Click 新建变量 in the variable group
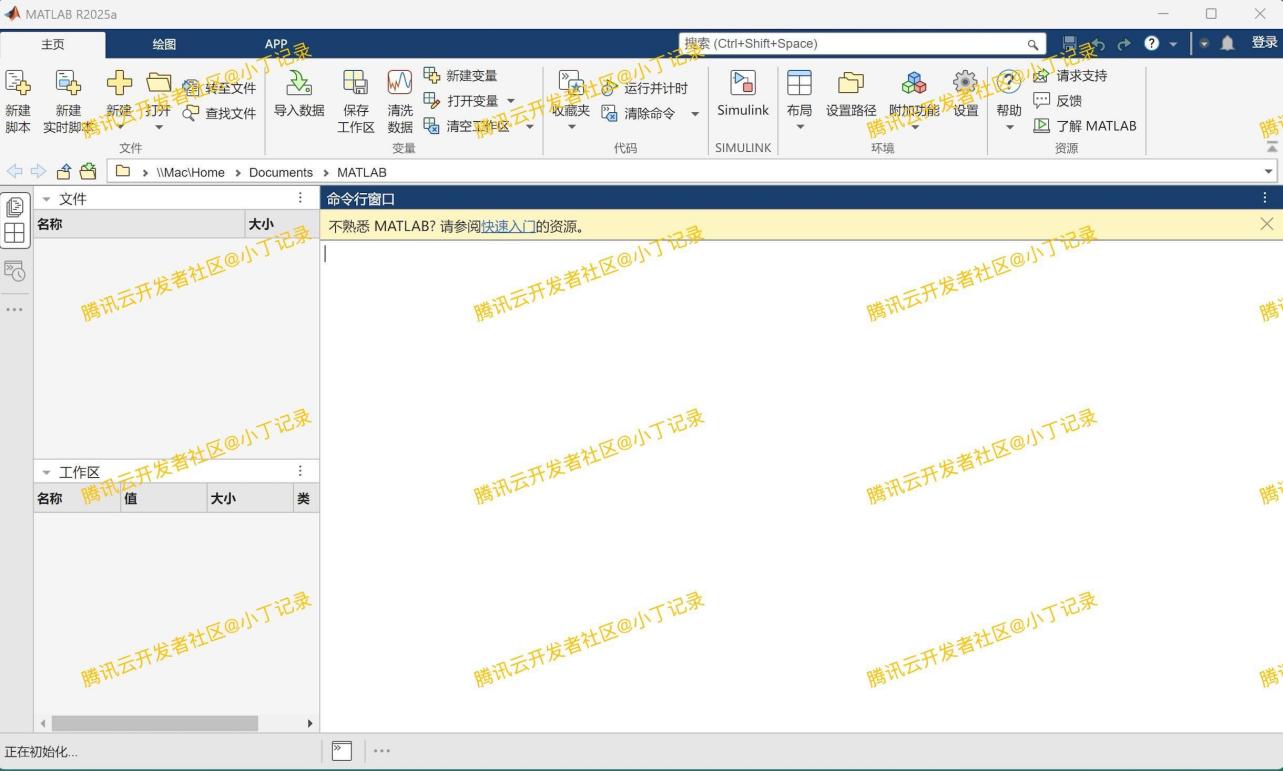 461,75
